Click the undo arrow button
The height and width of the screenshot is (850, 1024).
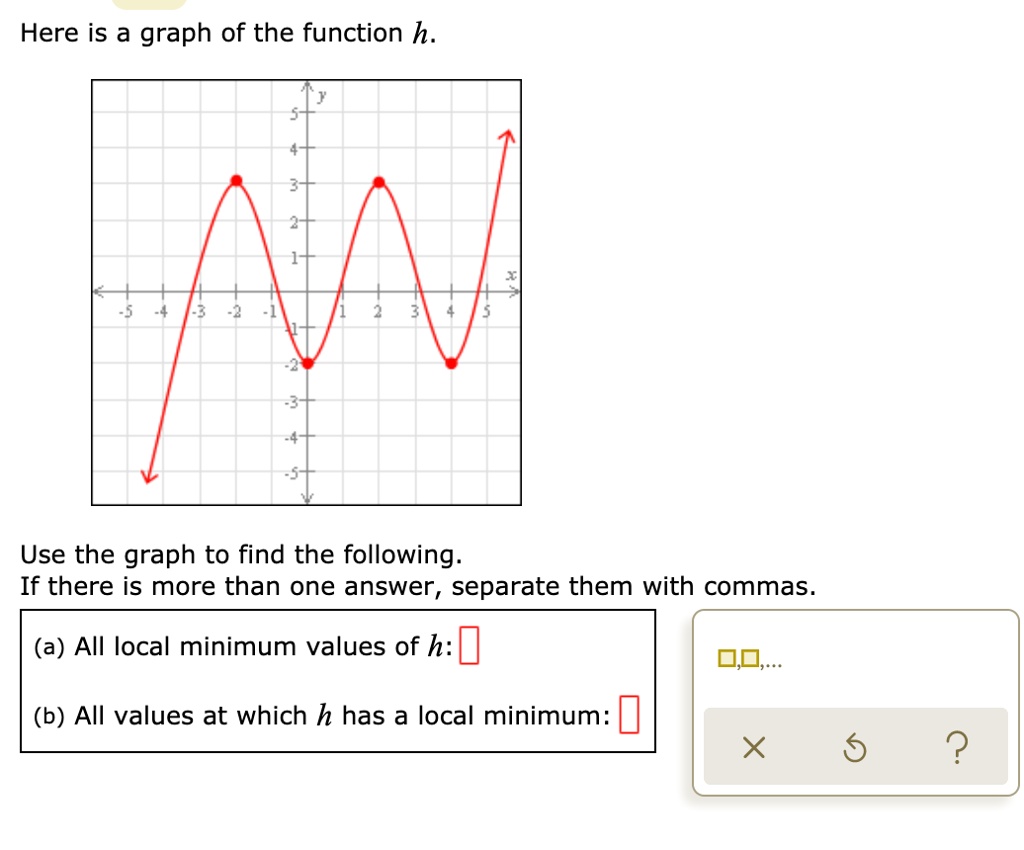[855, 748]
